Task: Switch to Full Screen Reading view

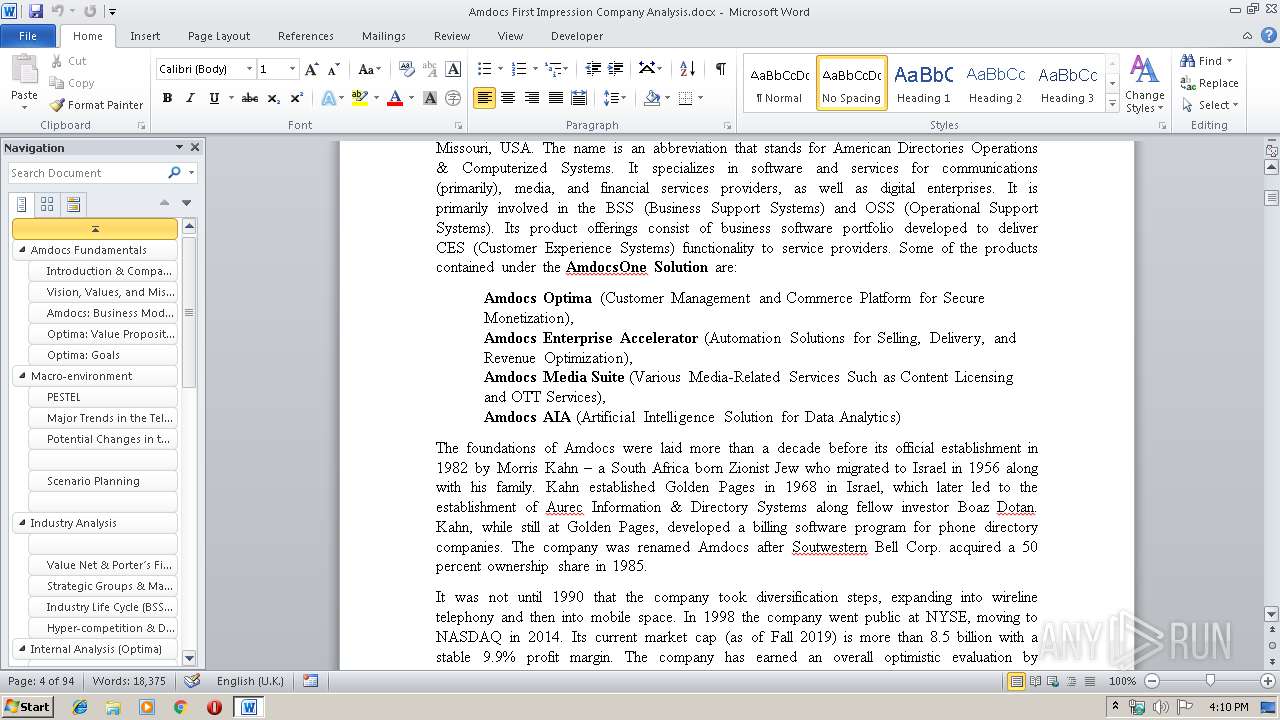Action: [1035, 681]
